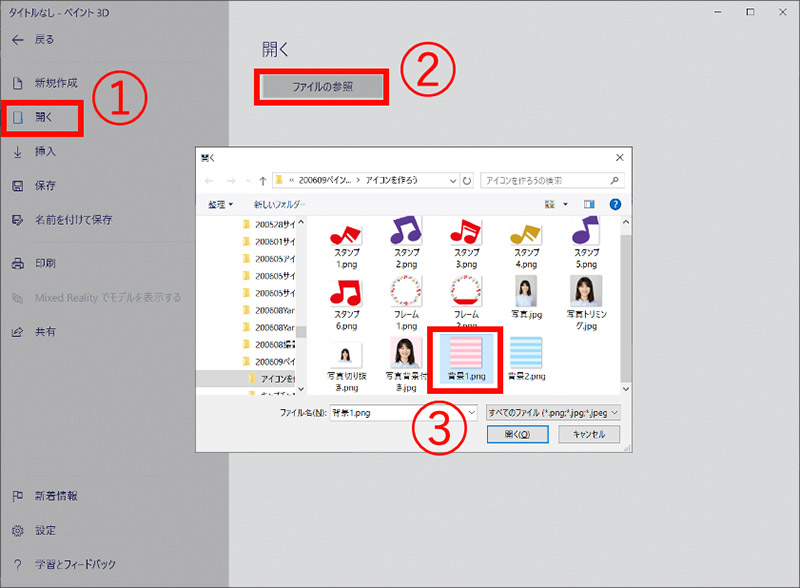
Task: Select the 背景2.png striped thumbnail
Action: coord(526,355)
